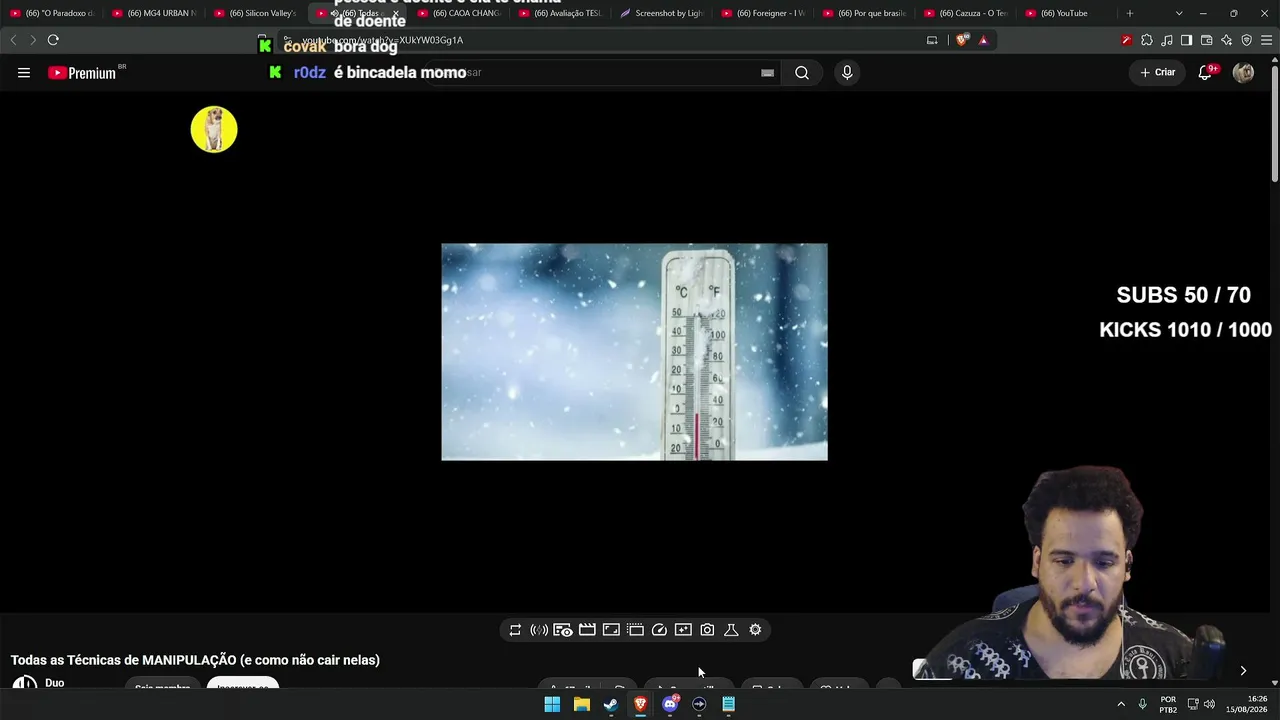Viewport: 1280px width, 720px height.
Task: Open Brave Leo AI sparkle icon
Action: click(1226, 40)
